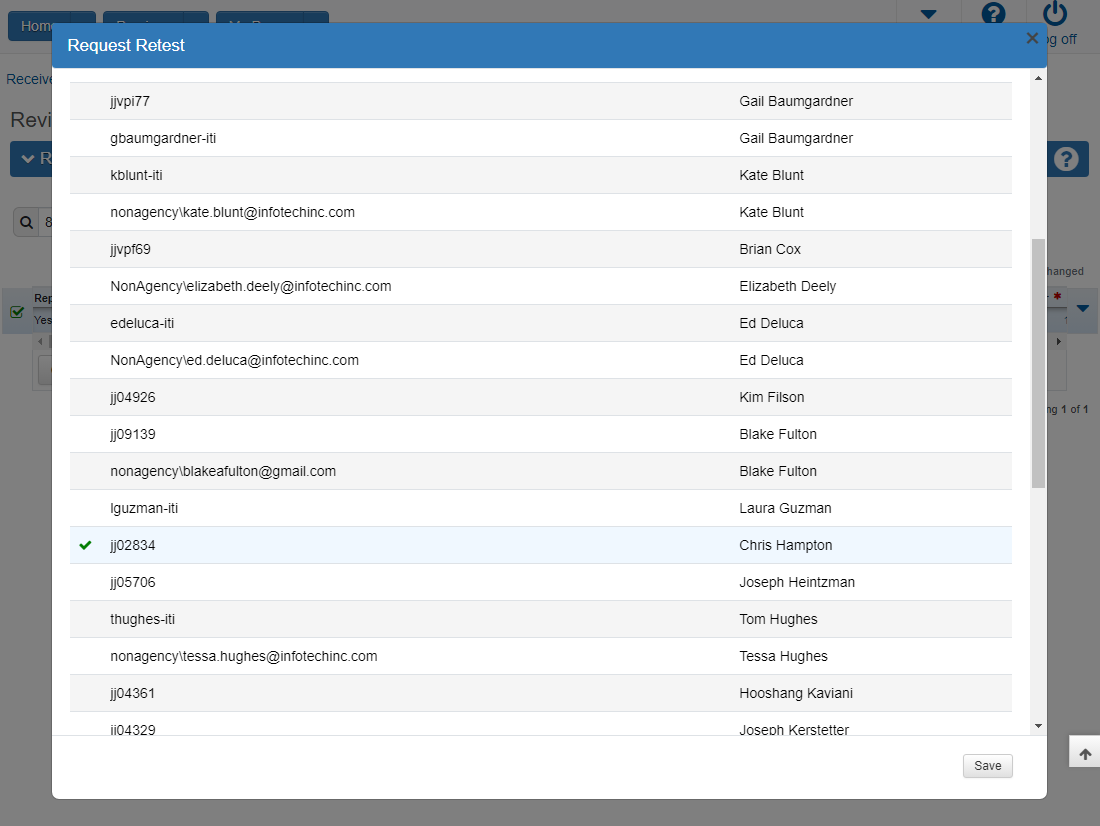1100x826 pixels.
Task: Click the scroll-to-top arrow button
Action: [1085, 754]
